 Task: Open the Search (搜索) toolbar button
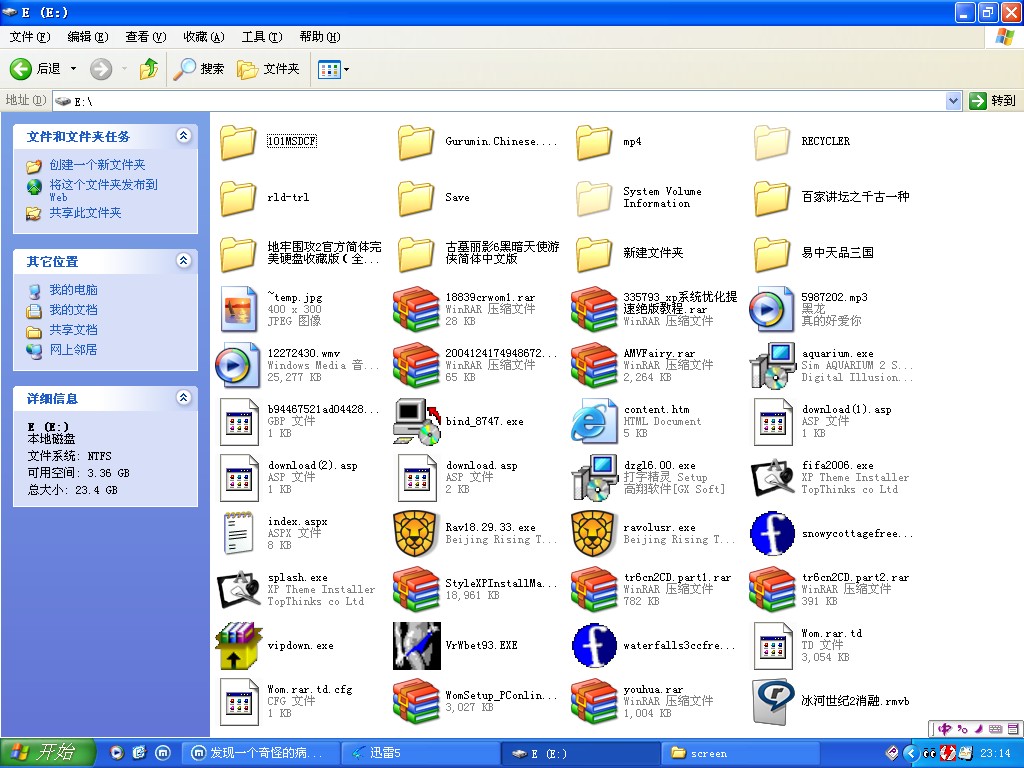point(199,69)
